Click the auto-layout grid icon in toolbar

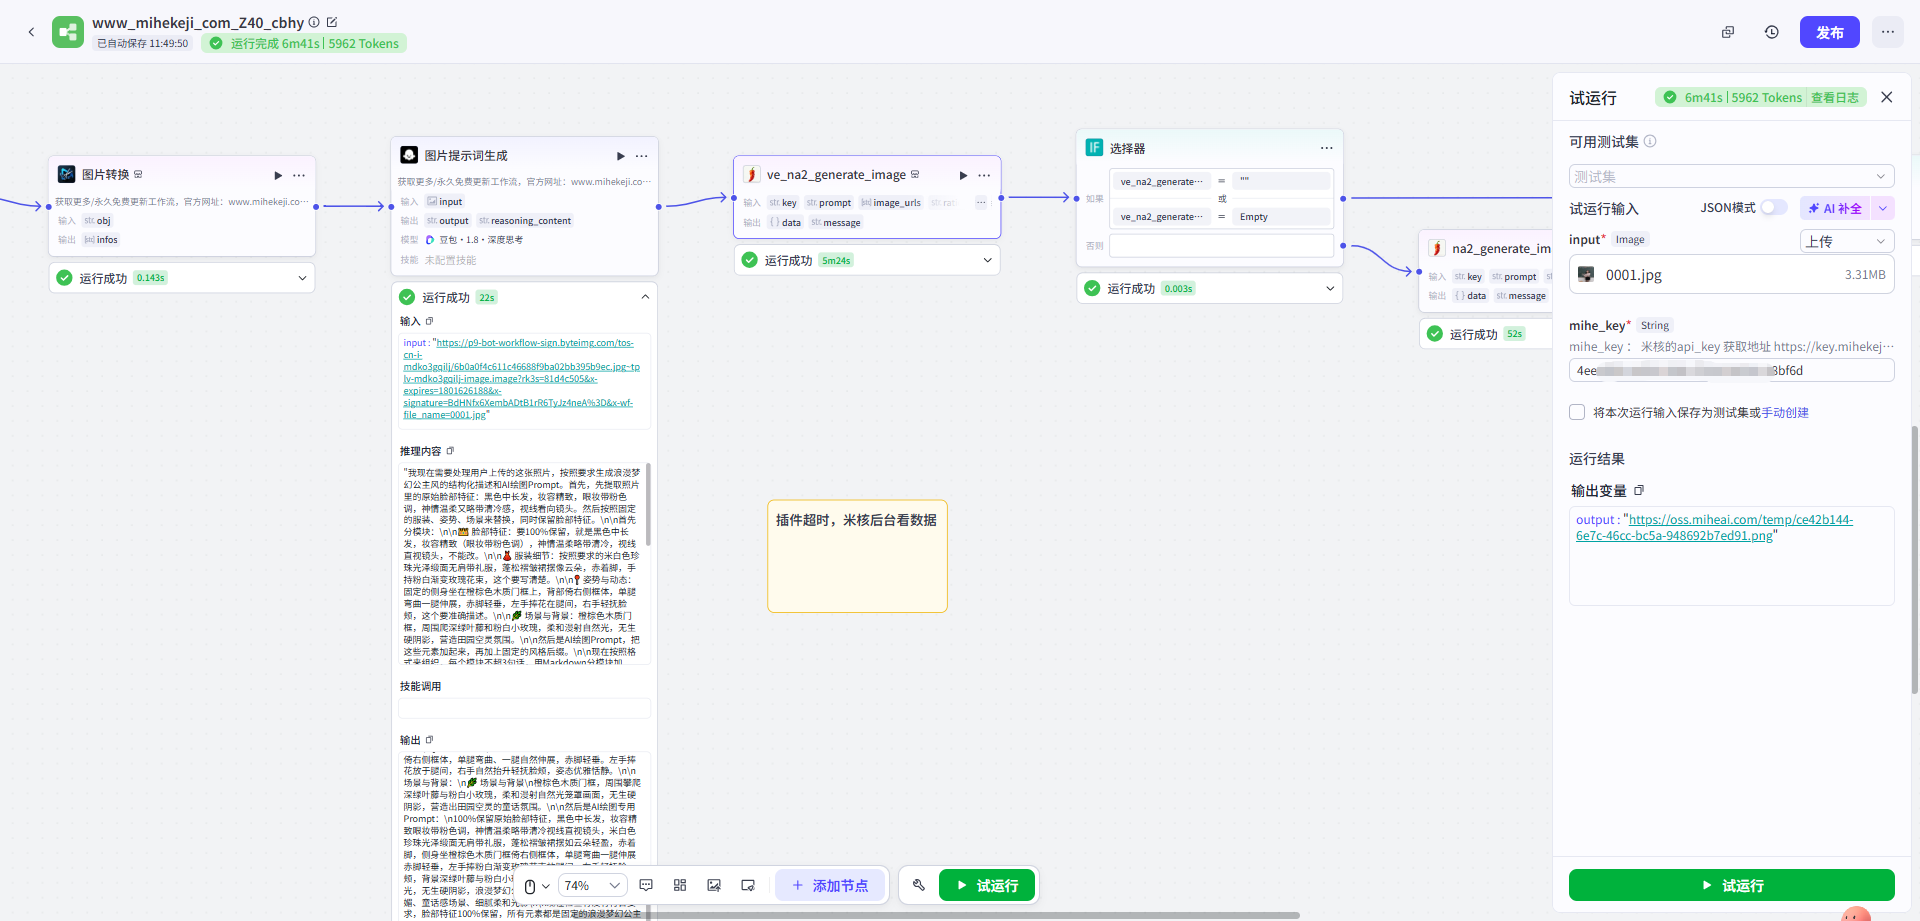point(680,885)
